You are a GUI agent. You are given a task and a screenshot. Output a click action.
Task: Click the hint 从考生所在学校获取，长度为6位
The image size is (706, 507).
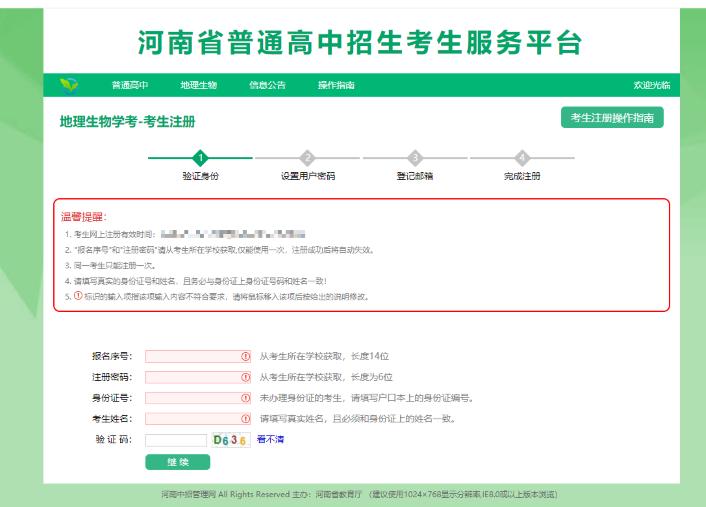[326, 377]
